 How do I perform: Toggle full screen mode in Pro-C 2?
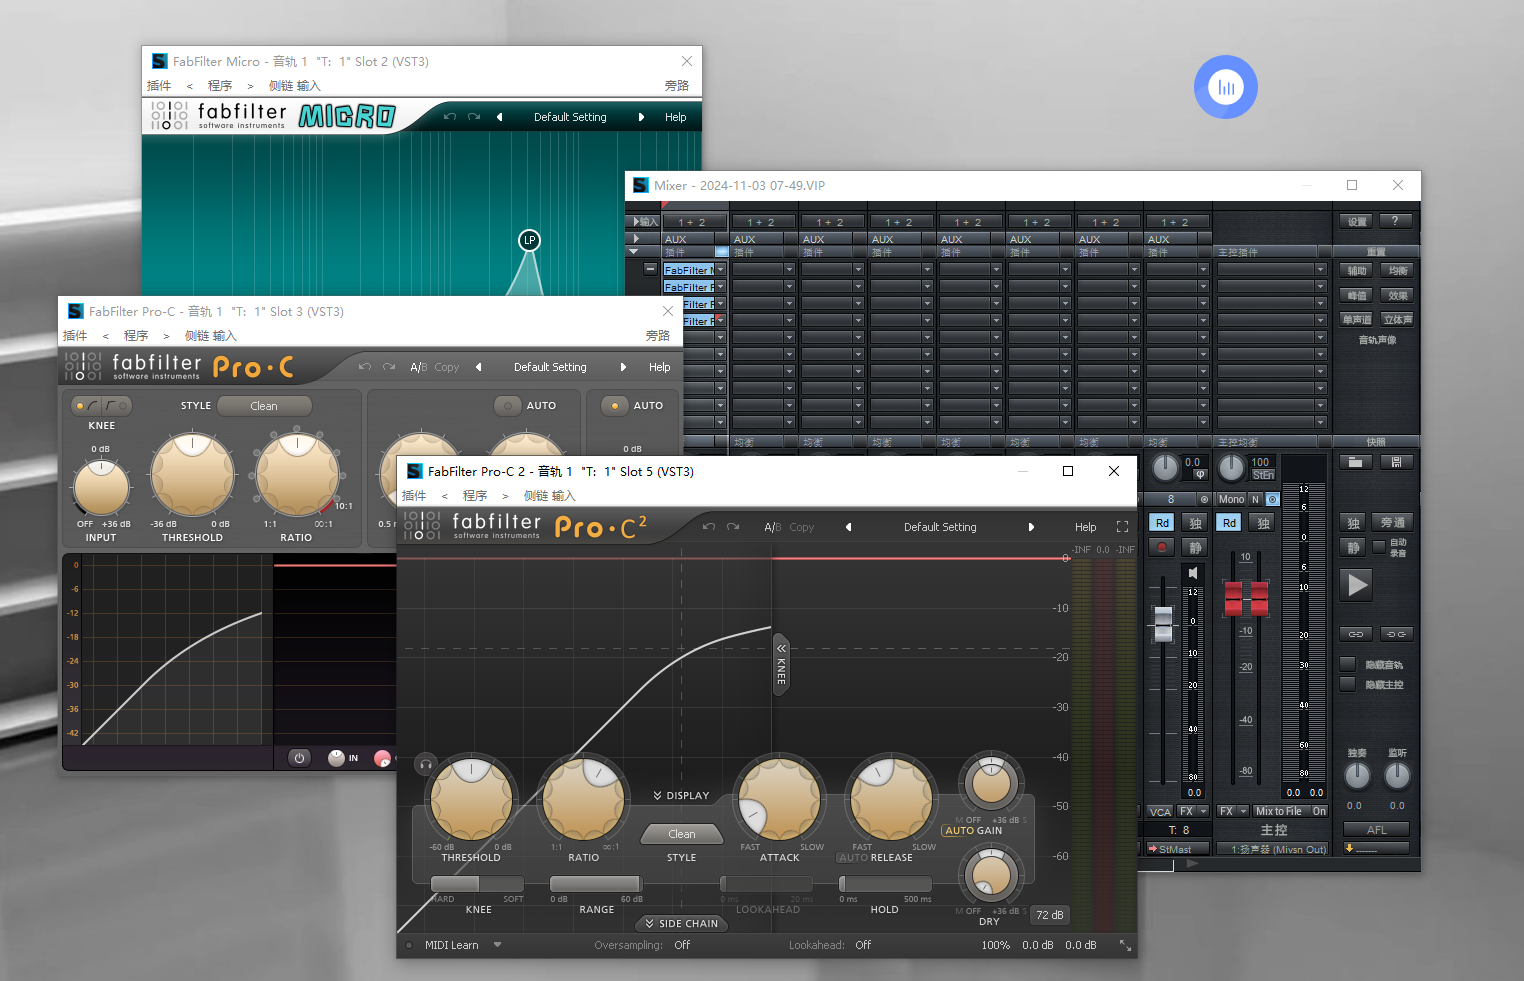click(x=1122, y=527)
